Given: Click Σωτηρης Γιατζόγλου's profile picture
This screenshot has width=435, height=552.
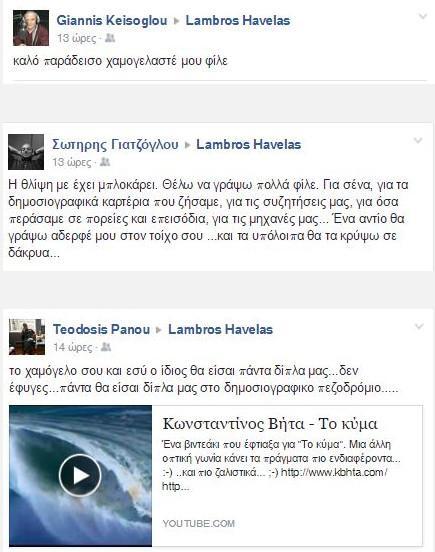Looking at the screenshot, I should click(x=26, y=152).
